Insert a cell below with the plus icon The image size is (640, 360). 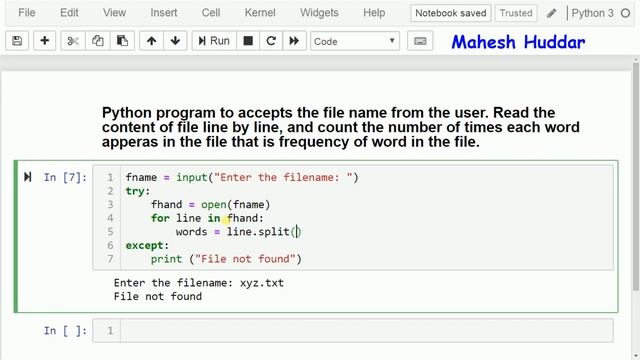tap(44, 41)
